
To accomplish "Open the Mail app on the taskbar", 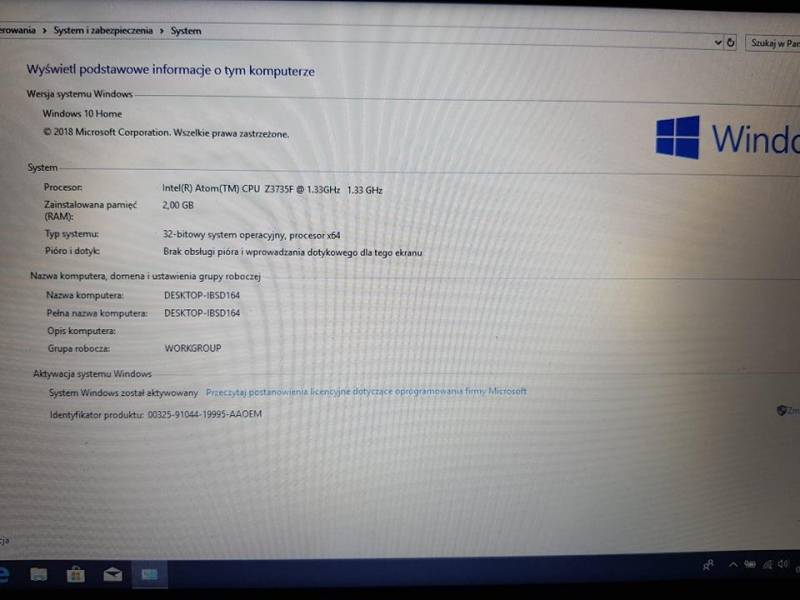I will [113, 574].
